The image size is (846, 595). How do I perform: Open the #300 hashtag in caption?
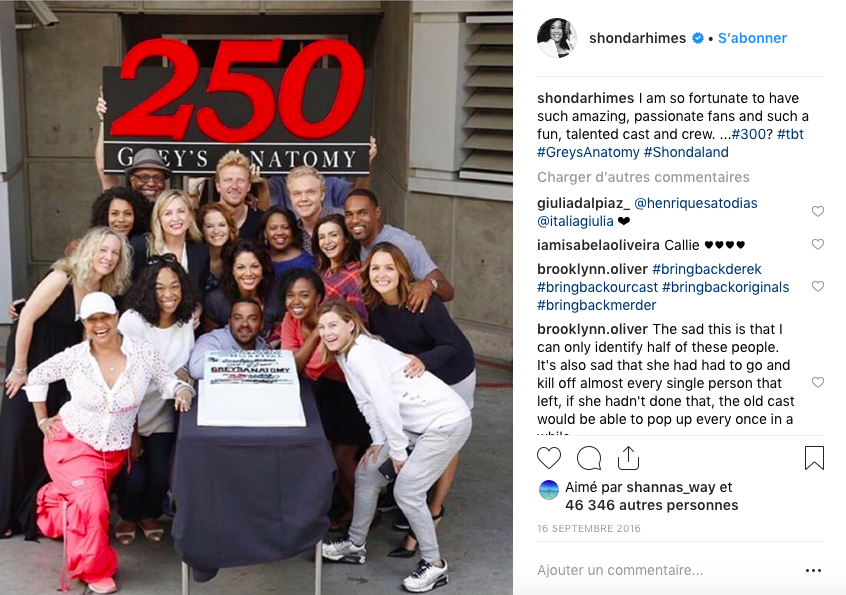(749, 134)
